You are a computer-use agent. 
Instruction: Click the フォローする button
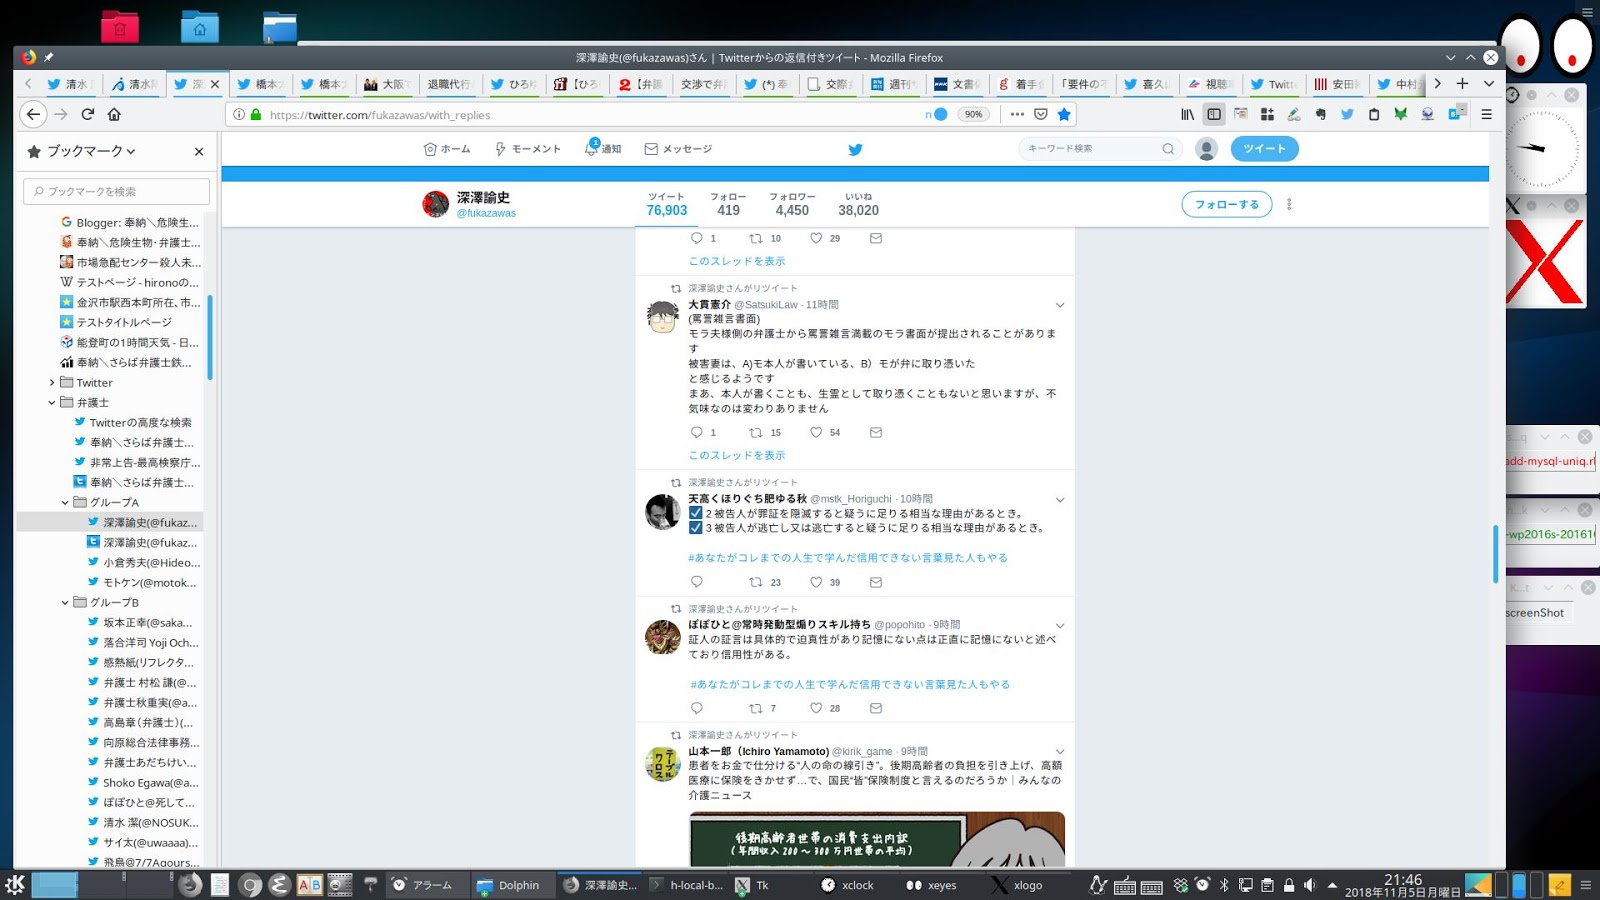click(x=1227, y=204)
